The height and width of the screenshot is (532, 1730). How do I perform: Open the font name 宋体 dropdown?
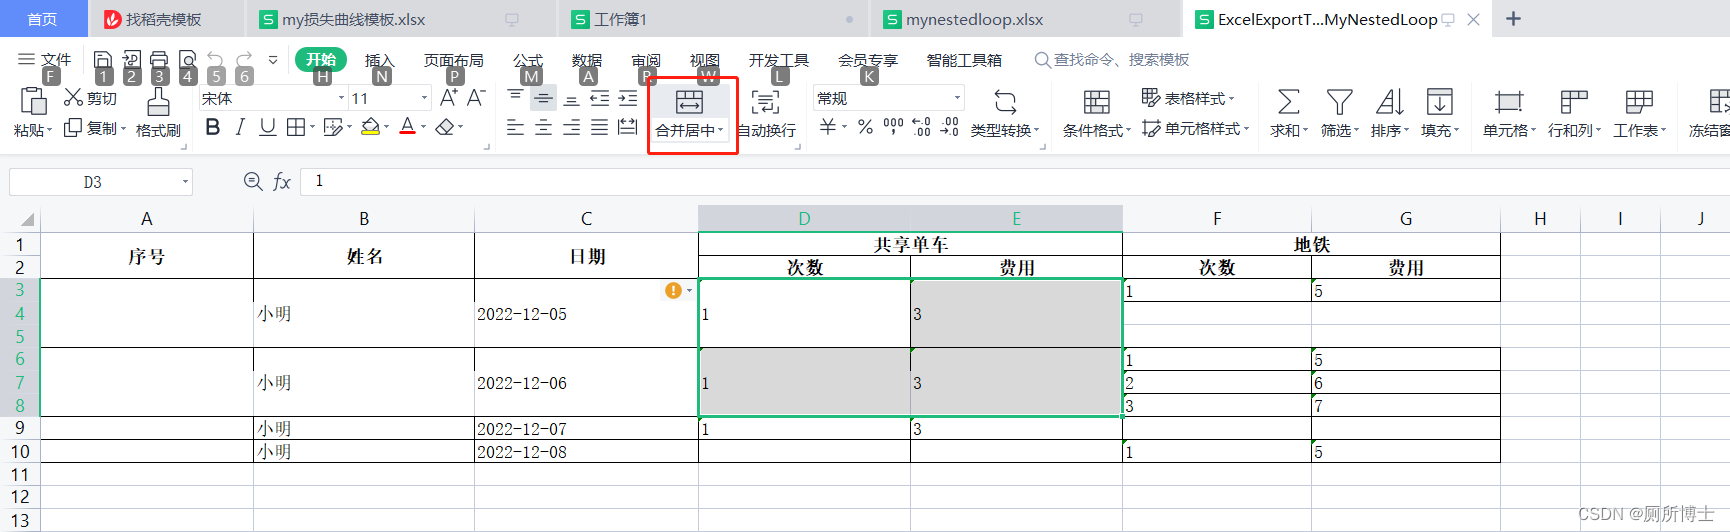pyautogui.click(x=341, y=98)
